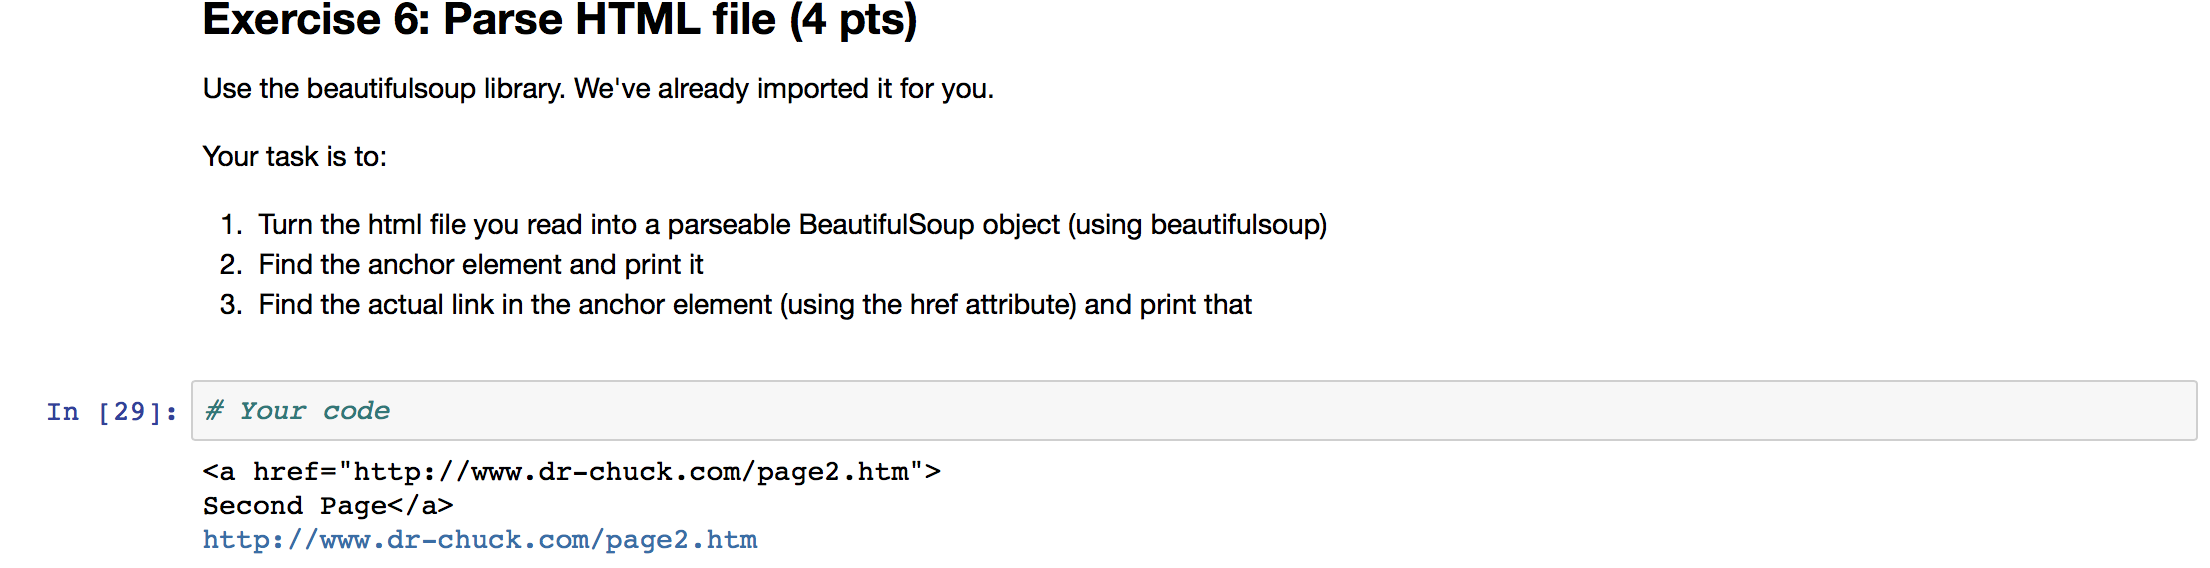
Task: Click the 'Second Page</a>' output line
Action: point(328,506)
